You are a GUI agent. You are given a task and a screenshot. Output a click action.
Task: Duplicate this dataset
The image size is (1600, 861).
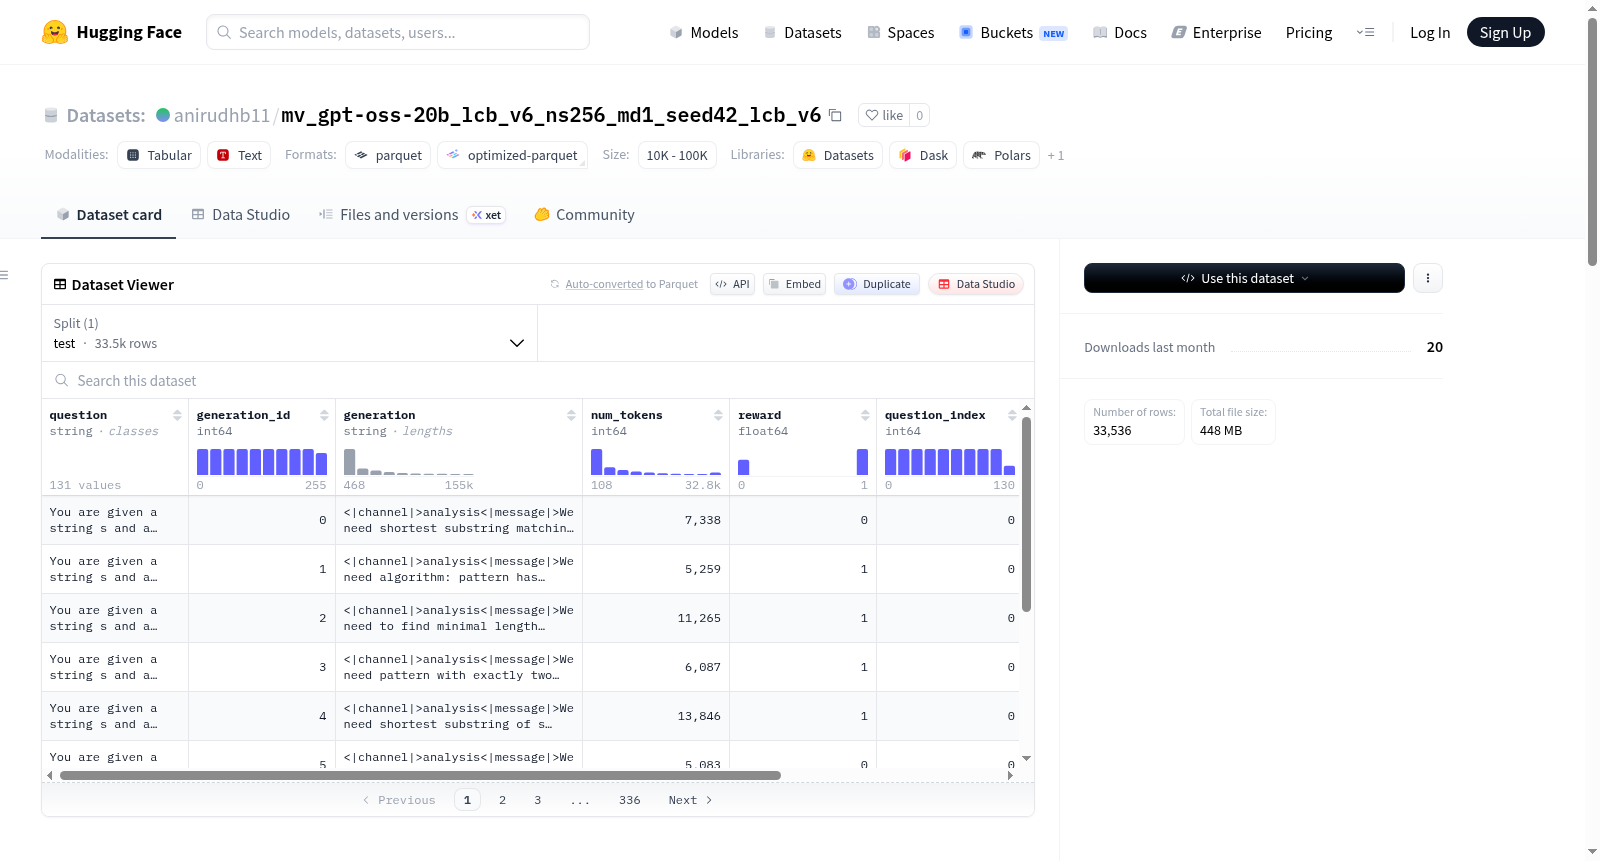point(877,284)
